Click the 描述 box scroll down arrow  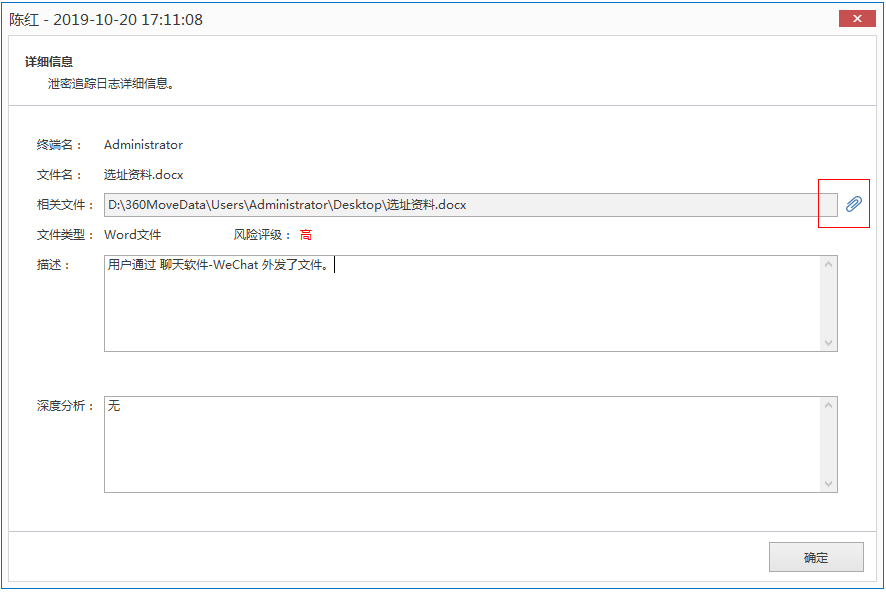click(828, 342)
